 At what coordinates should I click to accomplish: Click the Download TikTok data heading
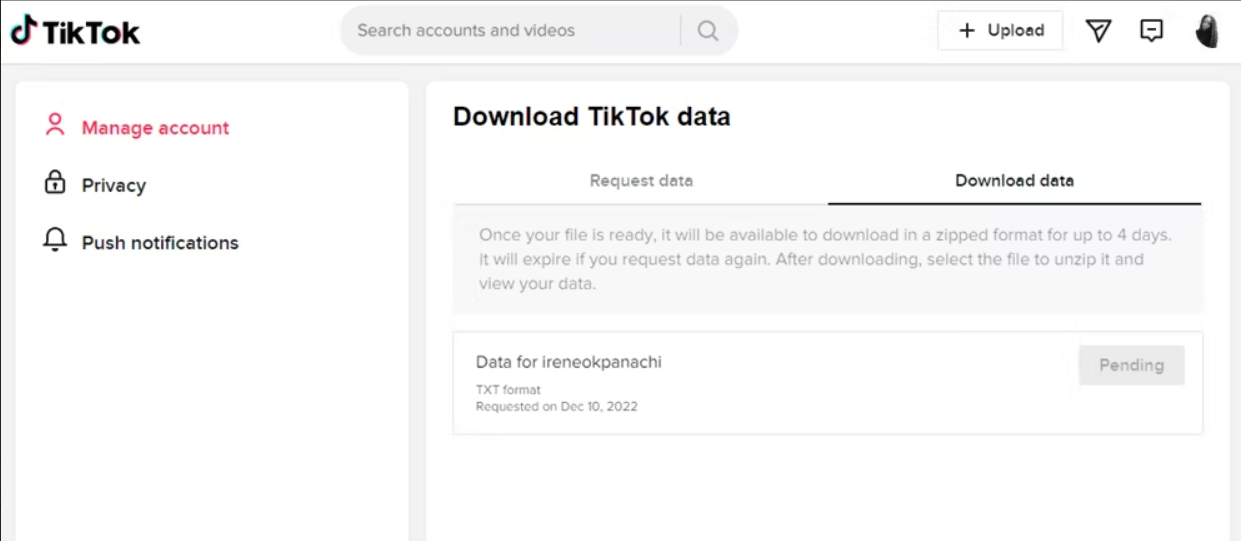tap(591, 117)
